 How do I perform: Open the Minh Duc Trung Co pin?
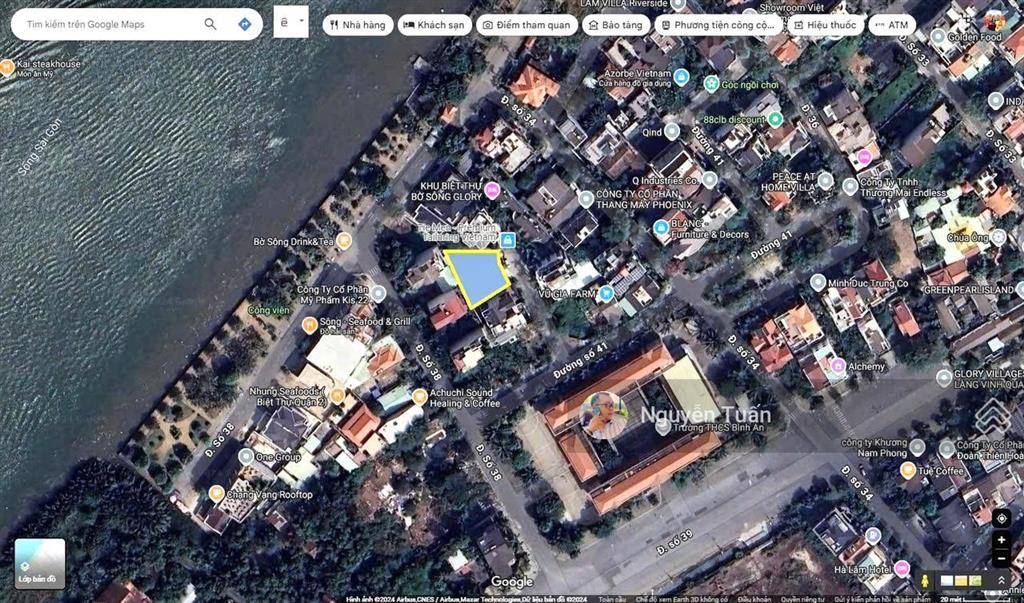(818, 283)
